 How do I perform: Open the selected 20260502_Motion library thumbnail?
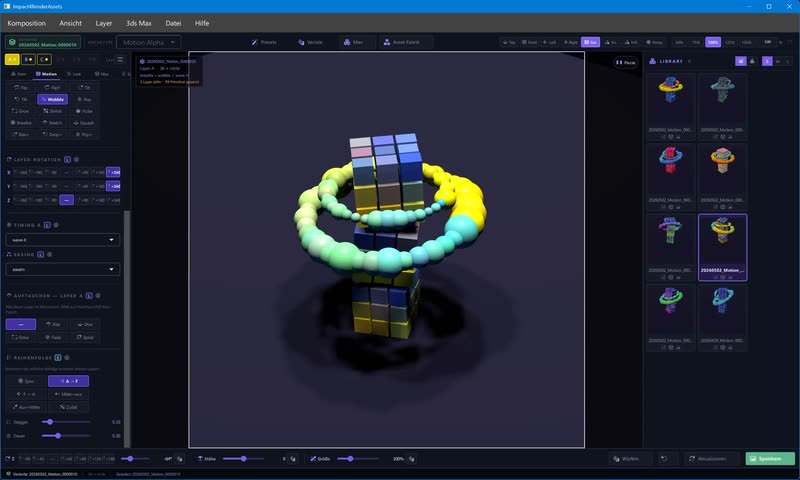[722, 247]
